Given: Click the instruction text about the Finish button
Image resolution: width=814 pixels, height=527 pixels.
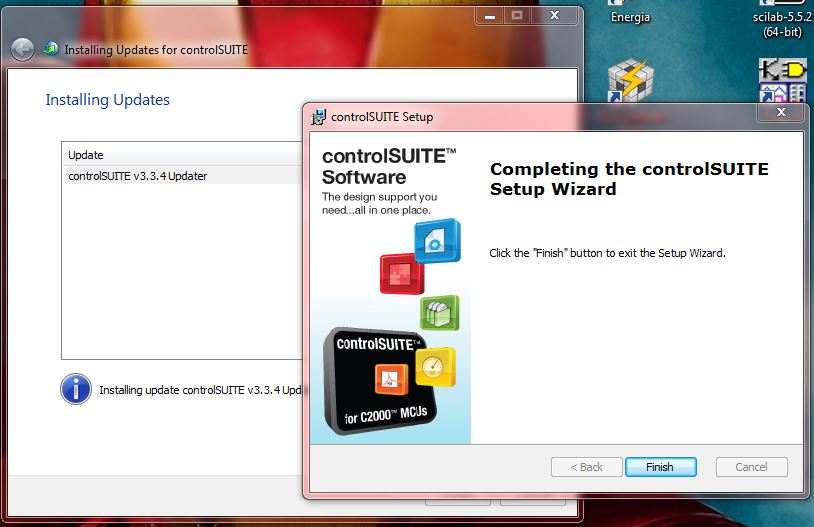Looking at the screenshot, I should coord(607,253).
